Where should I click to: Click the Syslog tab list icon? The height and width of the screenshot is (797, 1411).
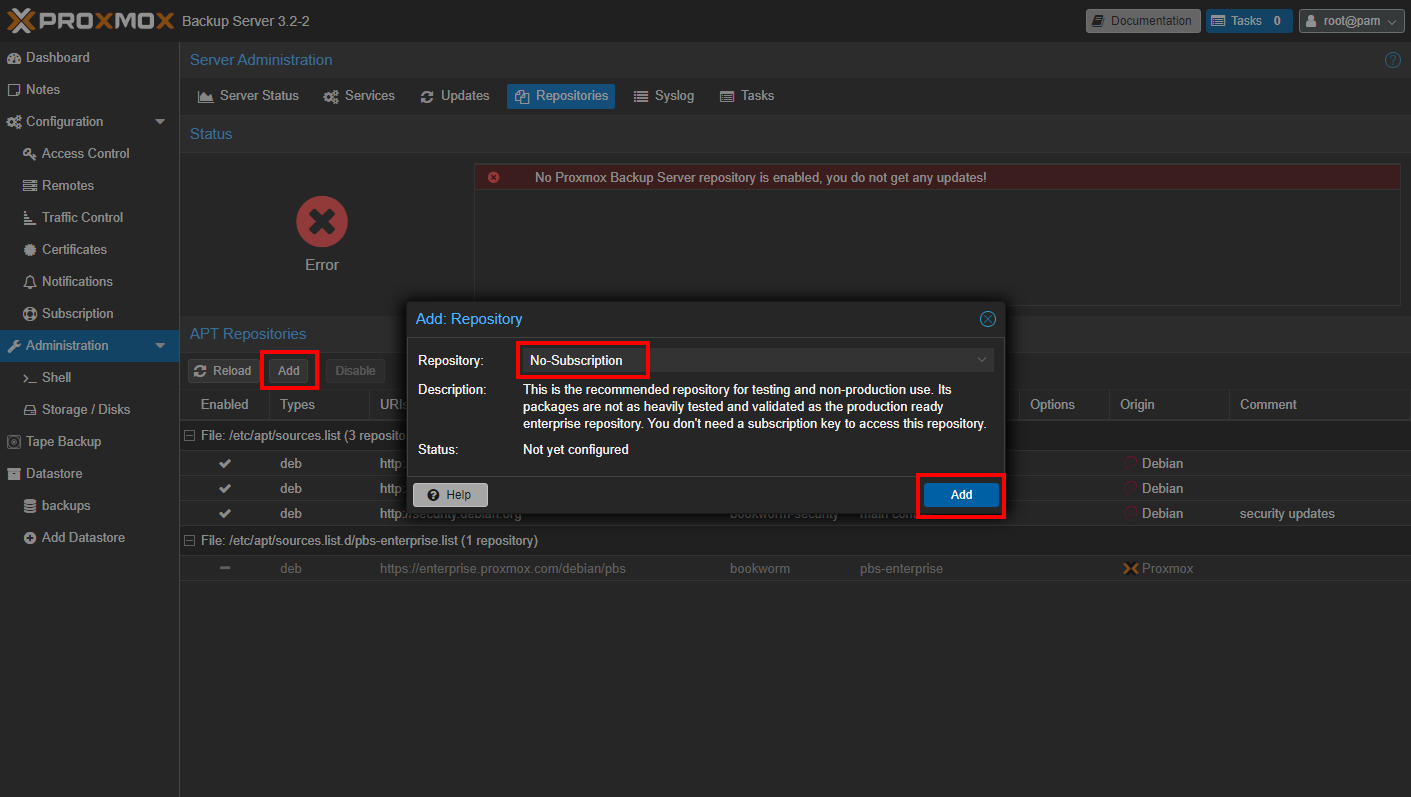pos(641,97)
